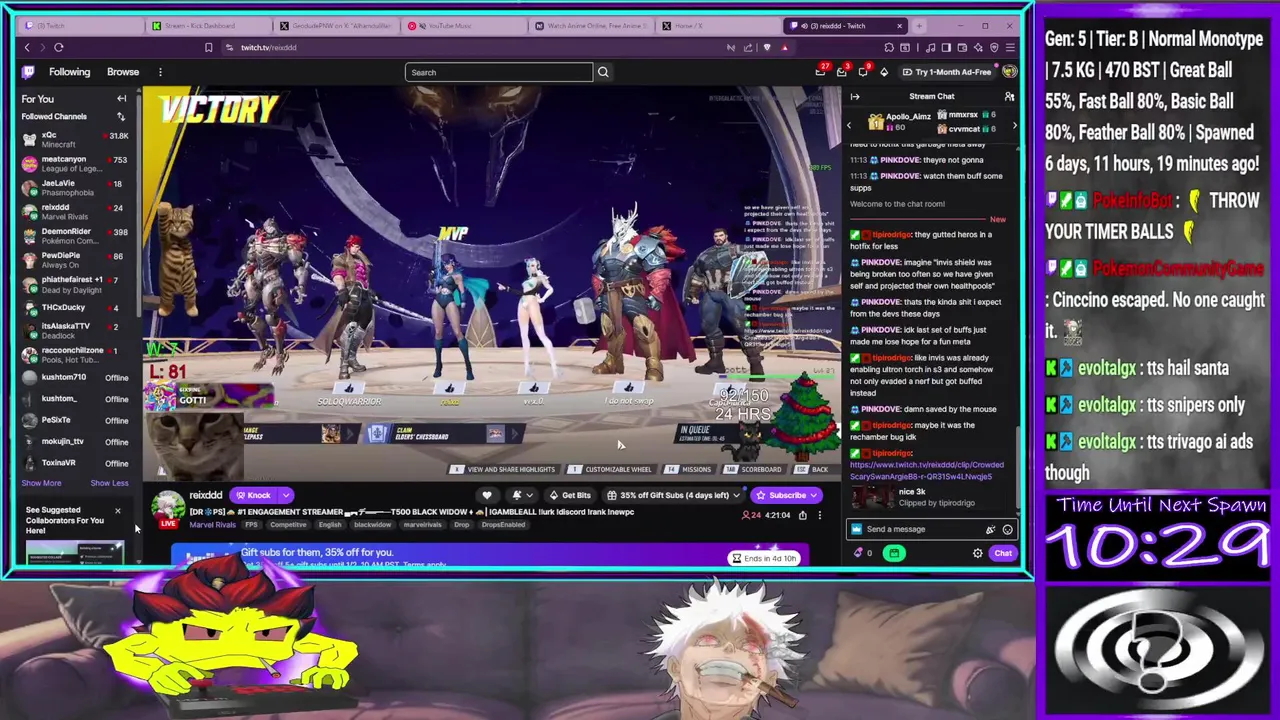
Task: Open the Bits cheer icon in chat input
Action: [x=990, y=529]
